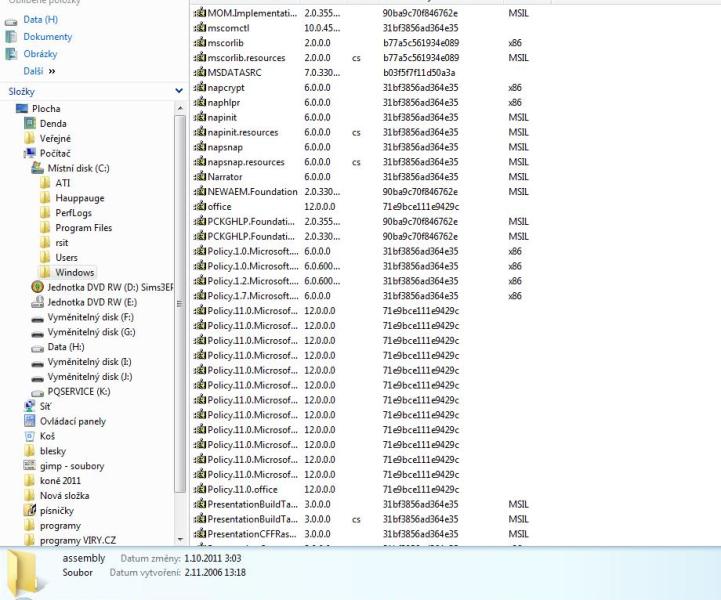Click Data (H:) drive icon in tree
The image size is (721, 600).
(37, 348)
